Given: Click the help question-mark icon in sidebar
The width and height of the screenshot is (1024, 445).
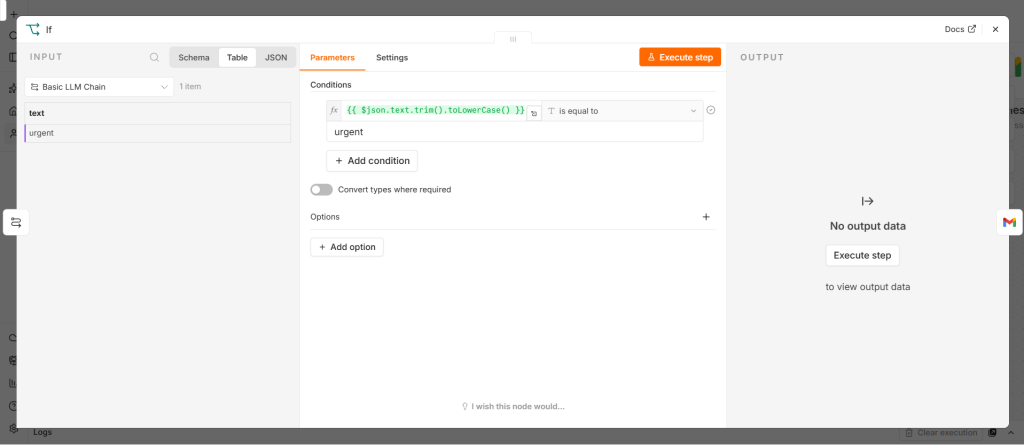Looking at the screenshot, I should coord(12,406).
